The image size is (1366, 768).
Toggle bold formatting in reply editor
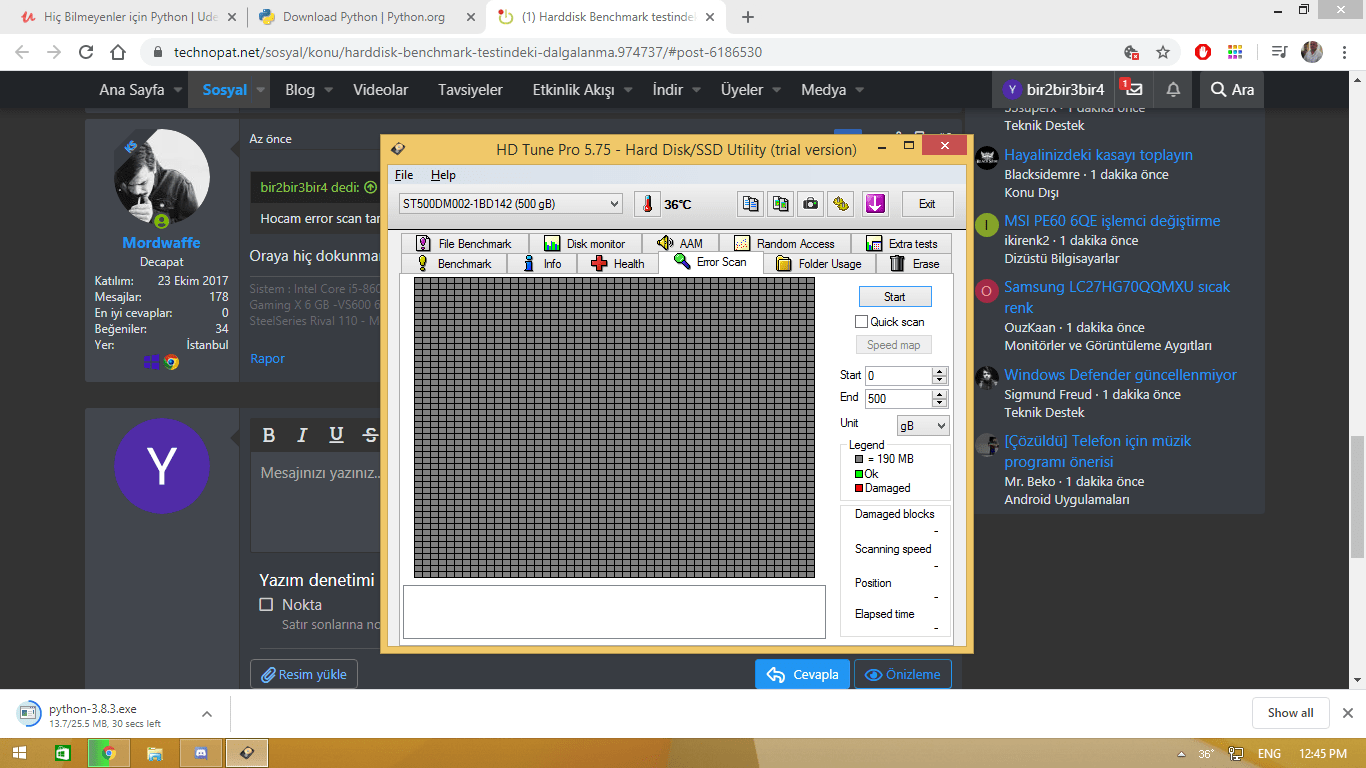point(269,435)
